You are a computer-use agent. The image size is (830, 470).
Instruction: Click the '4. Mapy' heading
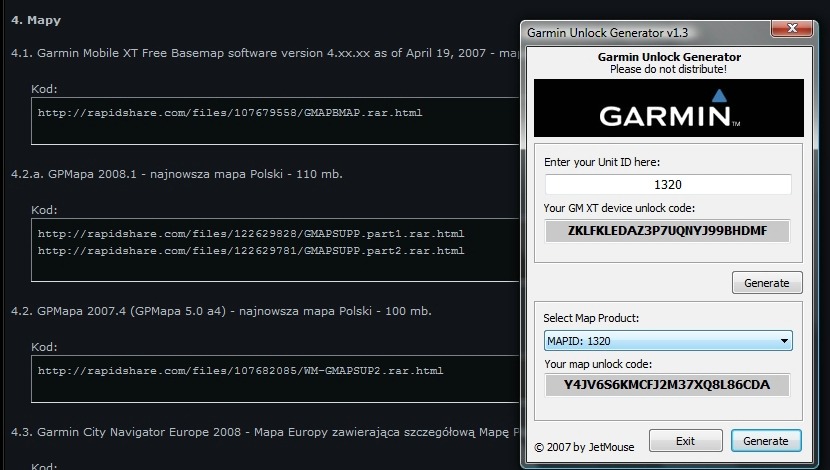pos(36,20)
